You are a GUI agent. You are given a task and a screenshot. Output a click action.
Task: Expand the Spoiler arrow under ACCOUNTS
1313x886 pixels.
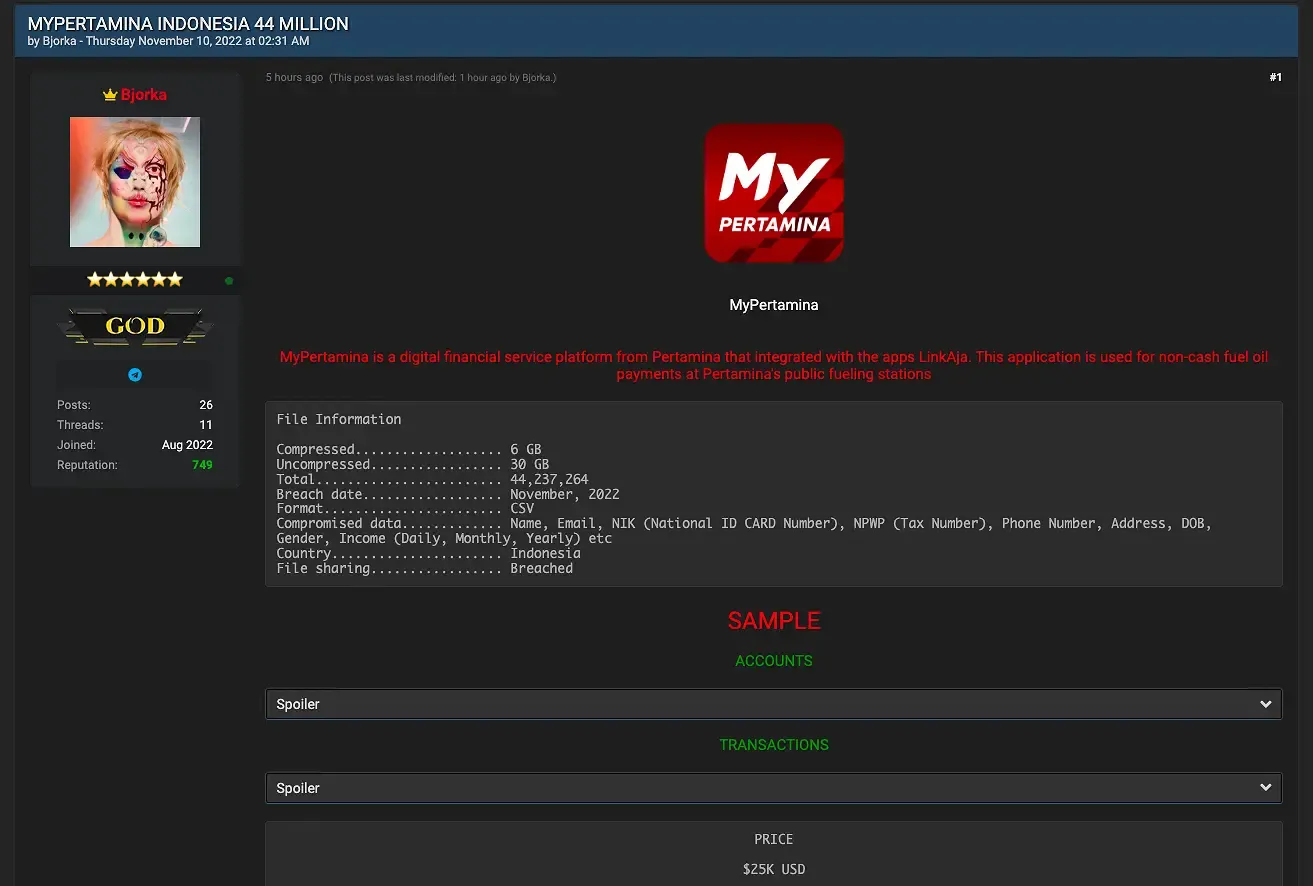coord(1265,704)
